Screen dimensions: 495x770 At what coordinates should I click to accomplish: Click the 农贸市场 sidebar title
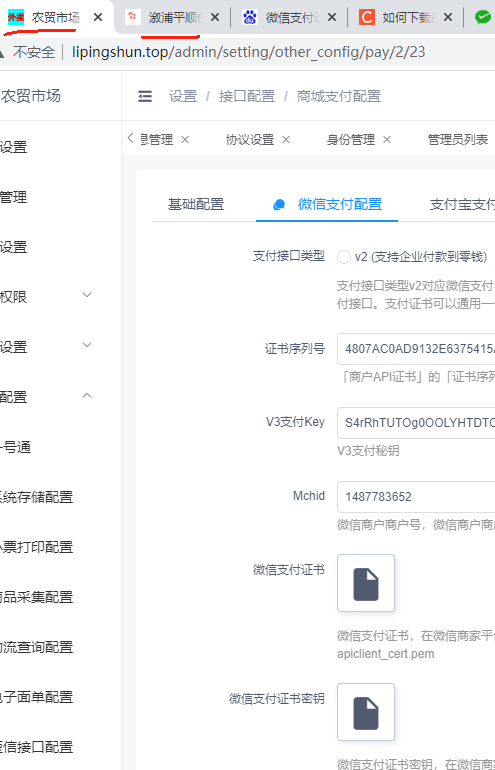tap(31, 96)
